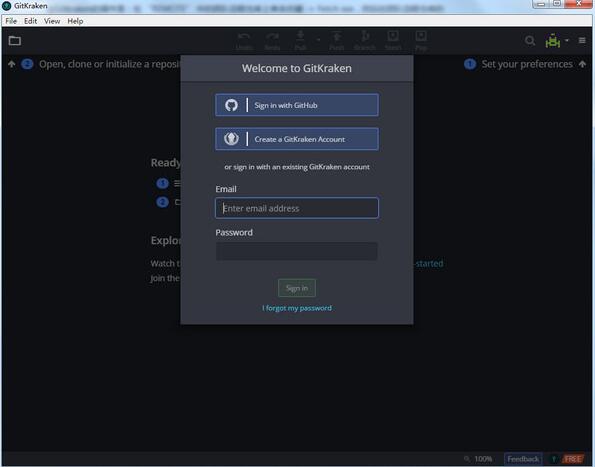The image size is (595, 467).
Task: Click step 1 badge under Ready heading
Action: click(x=162, y=184)
